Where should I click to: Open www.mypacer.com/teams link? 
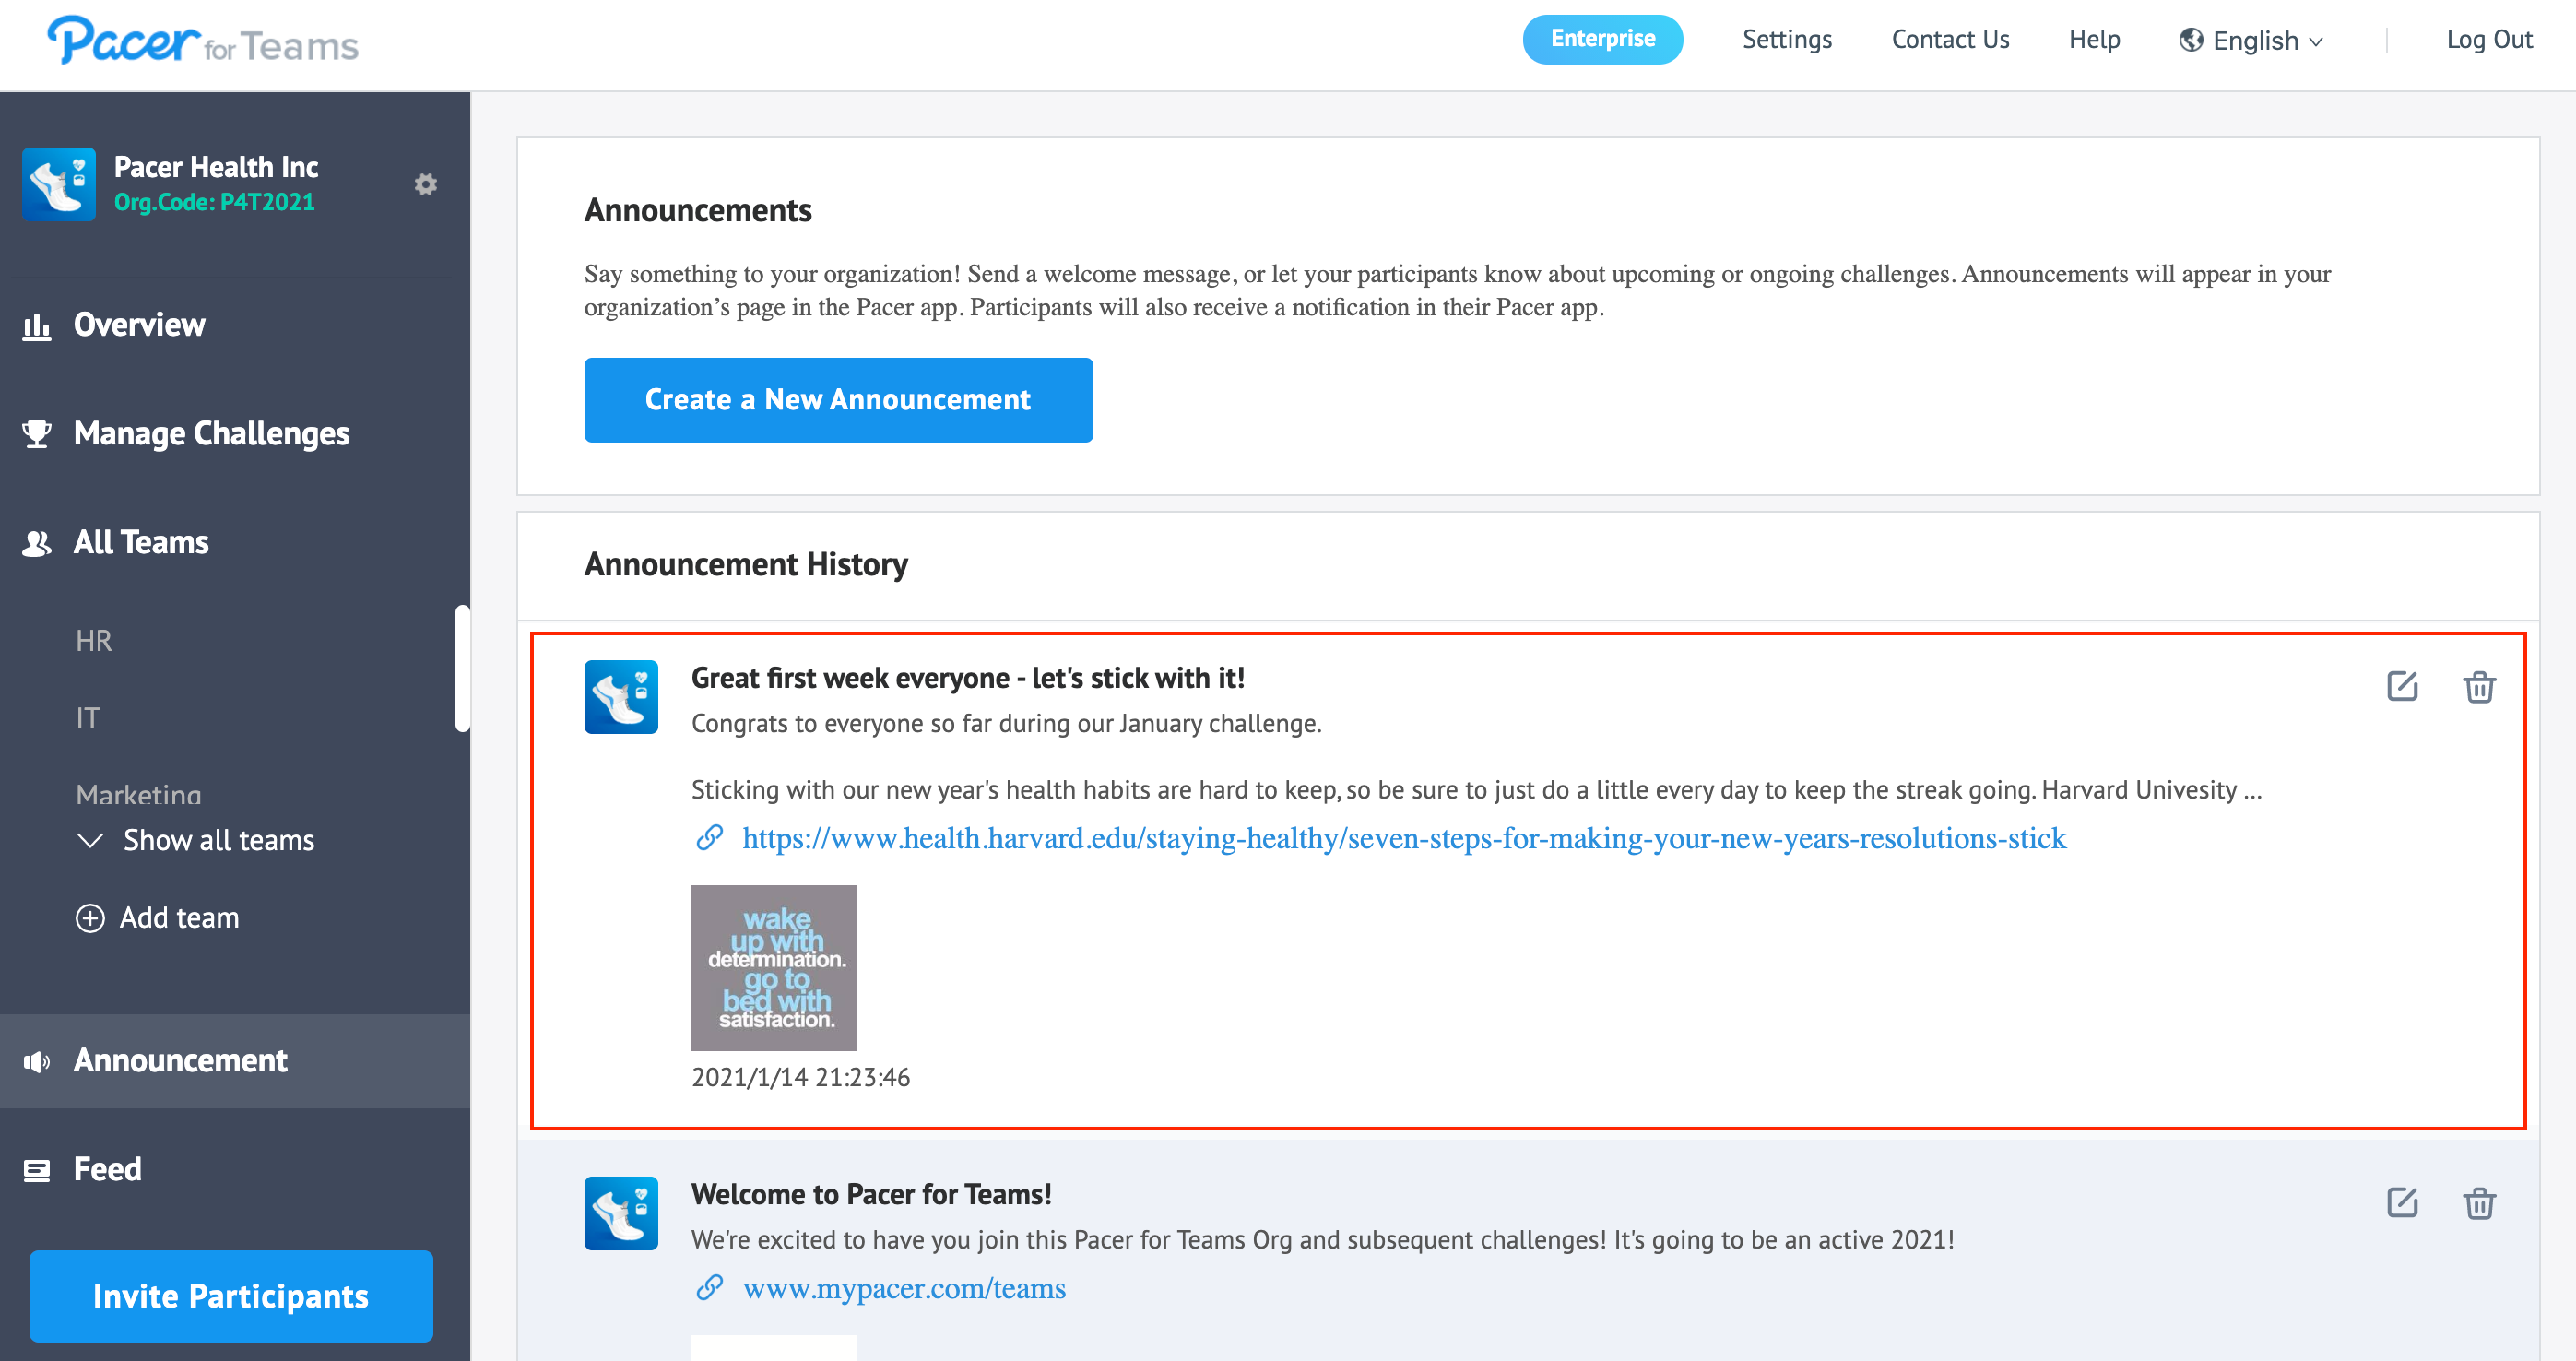904,1288
